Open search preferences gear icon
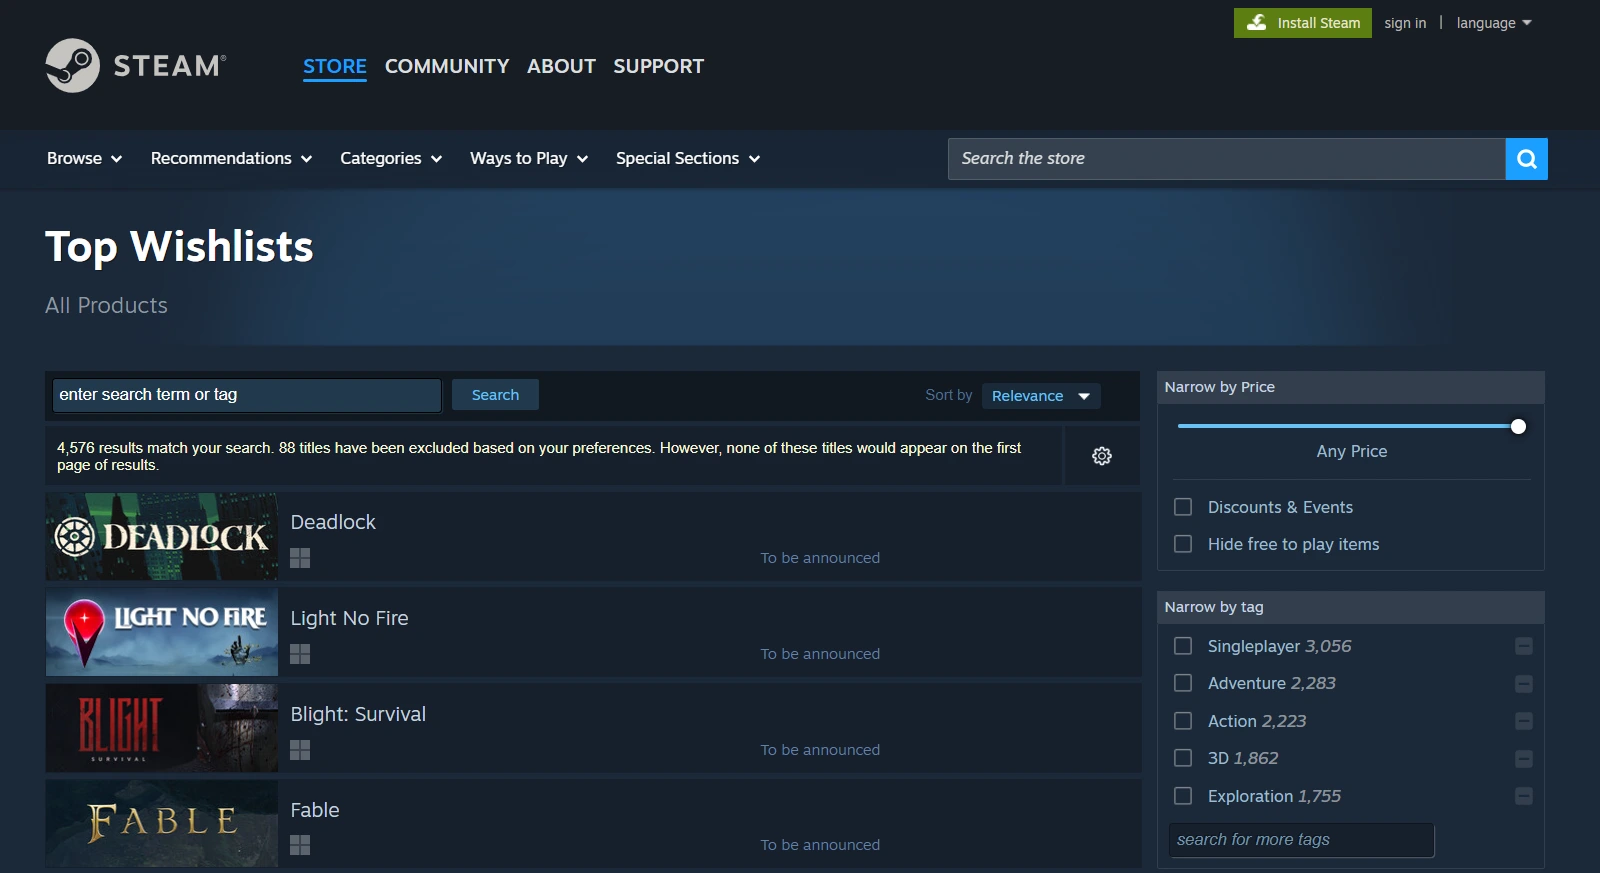Image resolution: width=1600 pixels, height=873 pixels. 1102,456
